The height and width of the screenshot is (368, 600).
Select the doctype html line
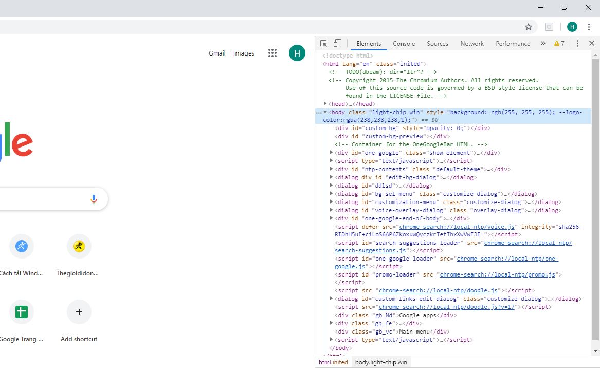tap(347, 56)
